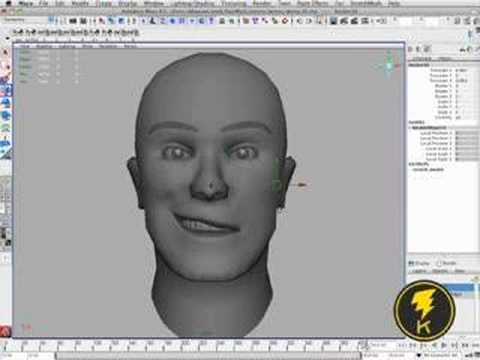Open the viewport panel's Lighting menu
This screenshot has height=360, width=480.
point(67,46)
